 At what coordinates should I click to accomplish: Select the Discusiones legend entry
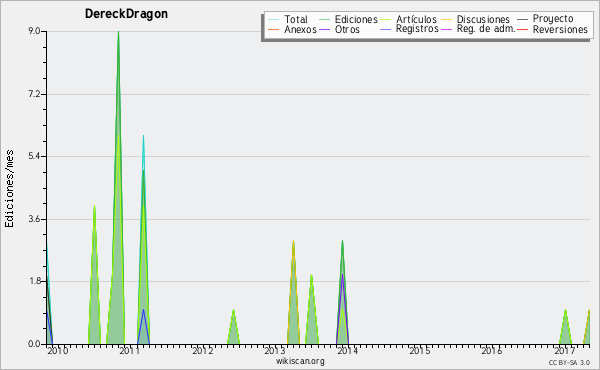476,19
